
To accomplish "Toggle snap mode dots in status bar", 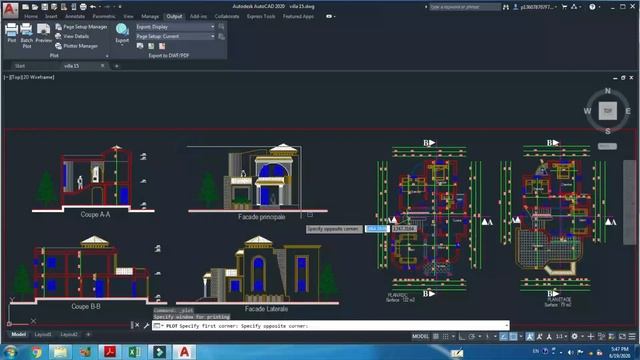I will [x=445, y=336].
